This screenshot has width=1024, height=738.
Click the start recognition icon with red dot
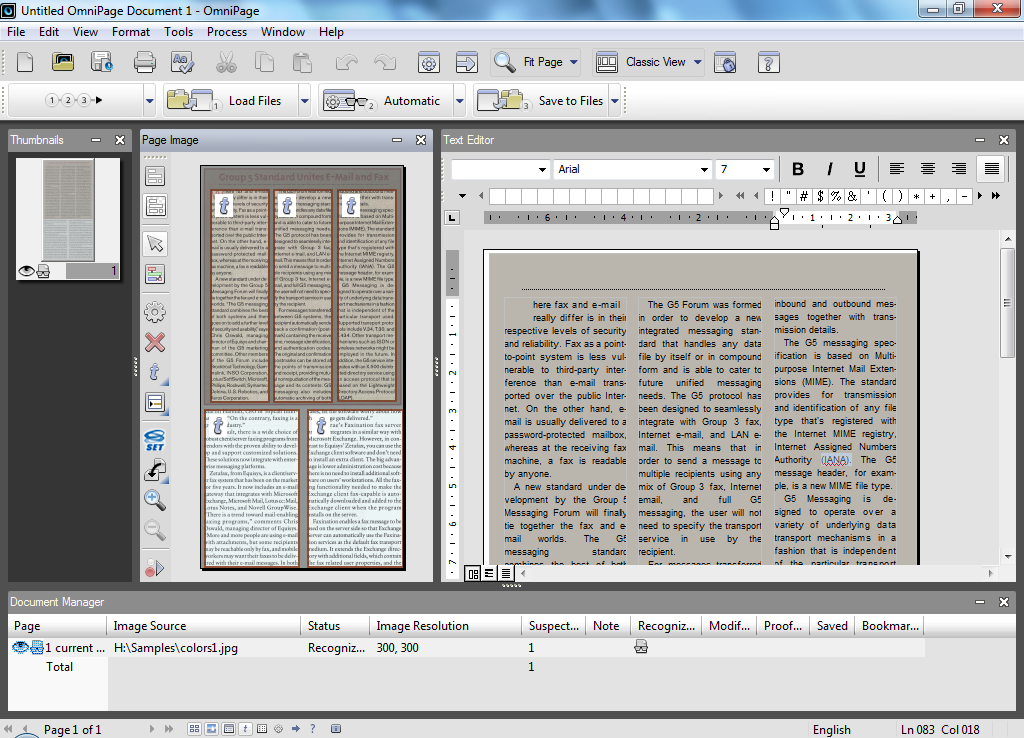point(155,568)
